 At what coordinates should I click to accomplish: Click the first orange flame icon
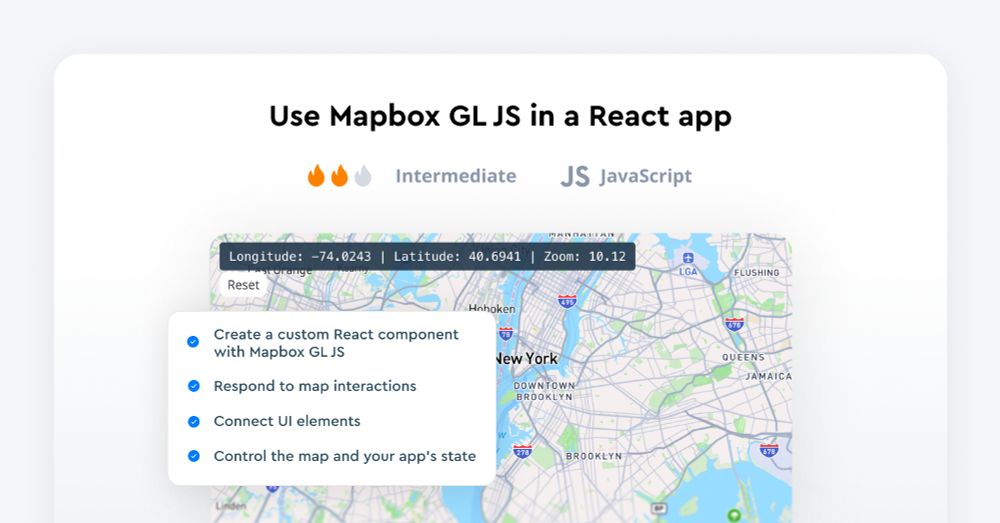click(x=316, y=175)
